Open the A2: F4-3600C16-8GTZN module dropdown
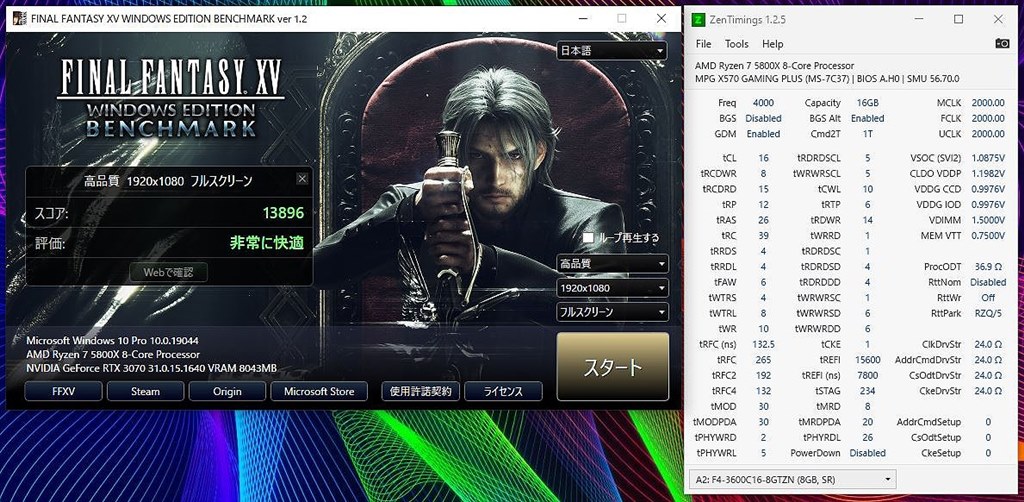Screen dimensions: 1024x502 point(792,480)
